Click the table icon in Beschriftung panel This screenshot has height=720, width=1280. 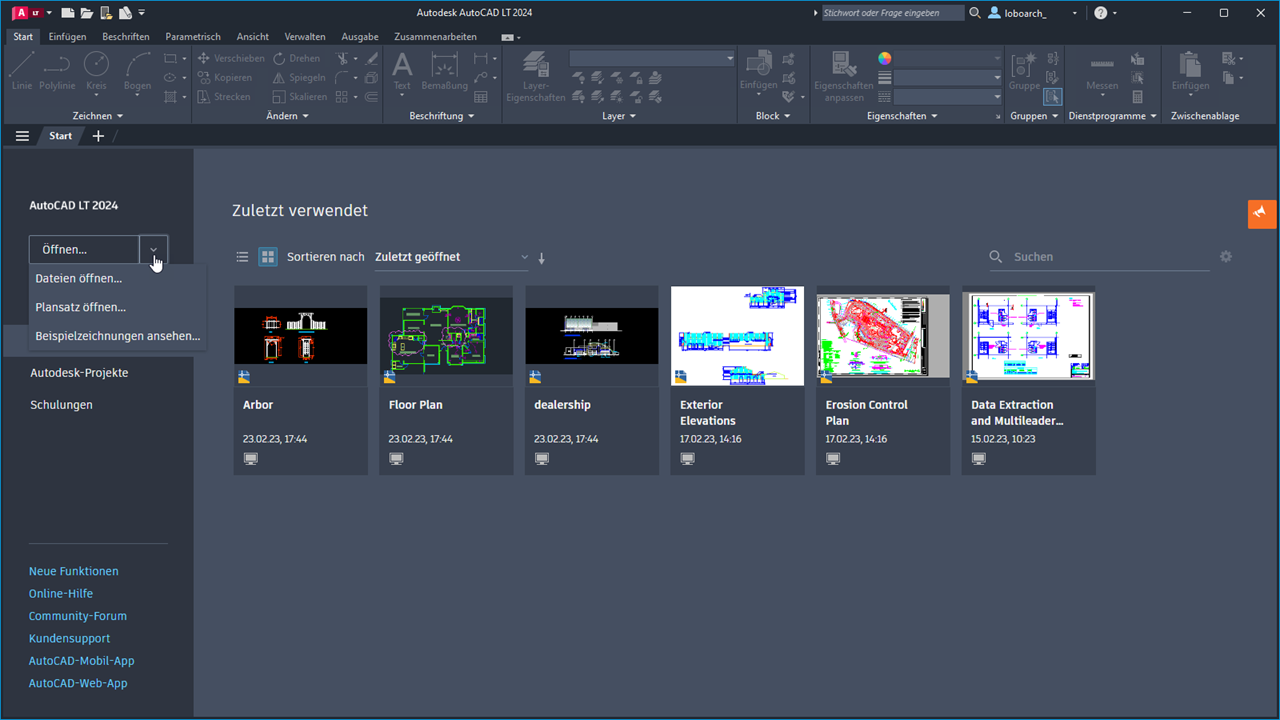click(481, 97)
